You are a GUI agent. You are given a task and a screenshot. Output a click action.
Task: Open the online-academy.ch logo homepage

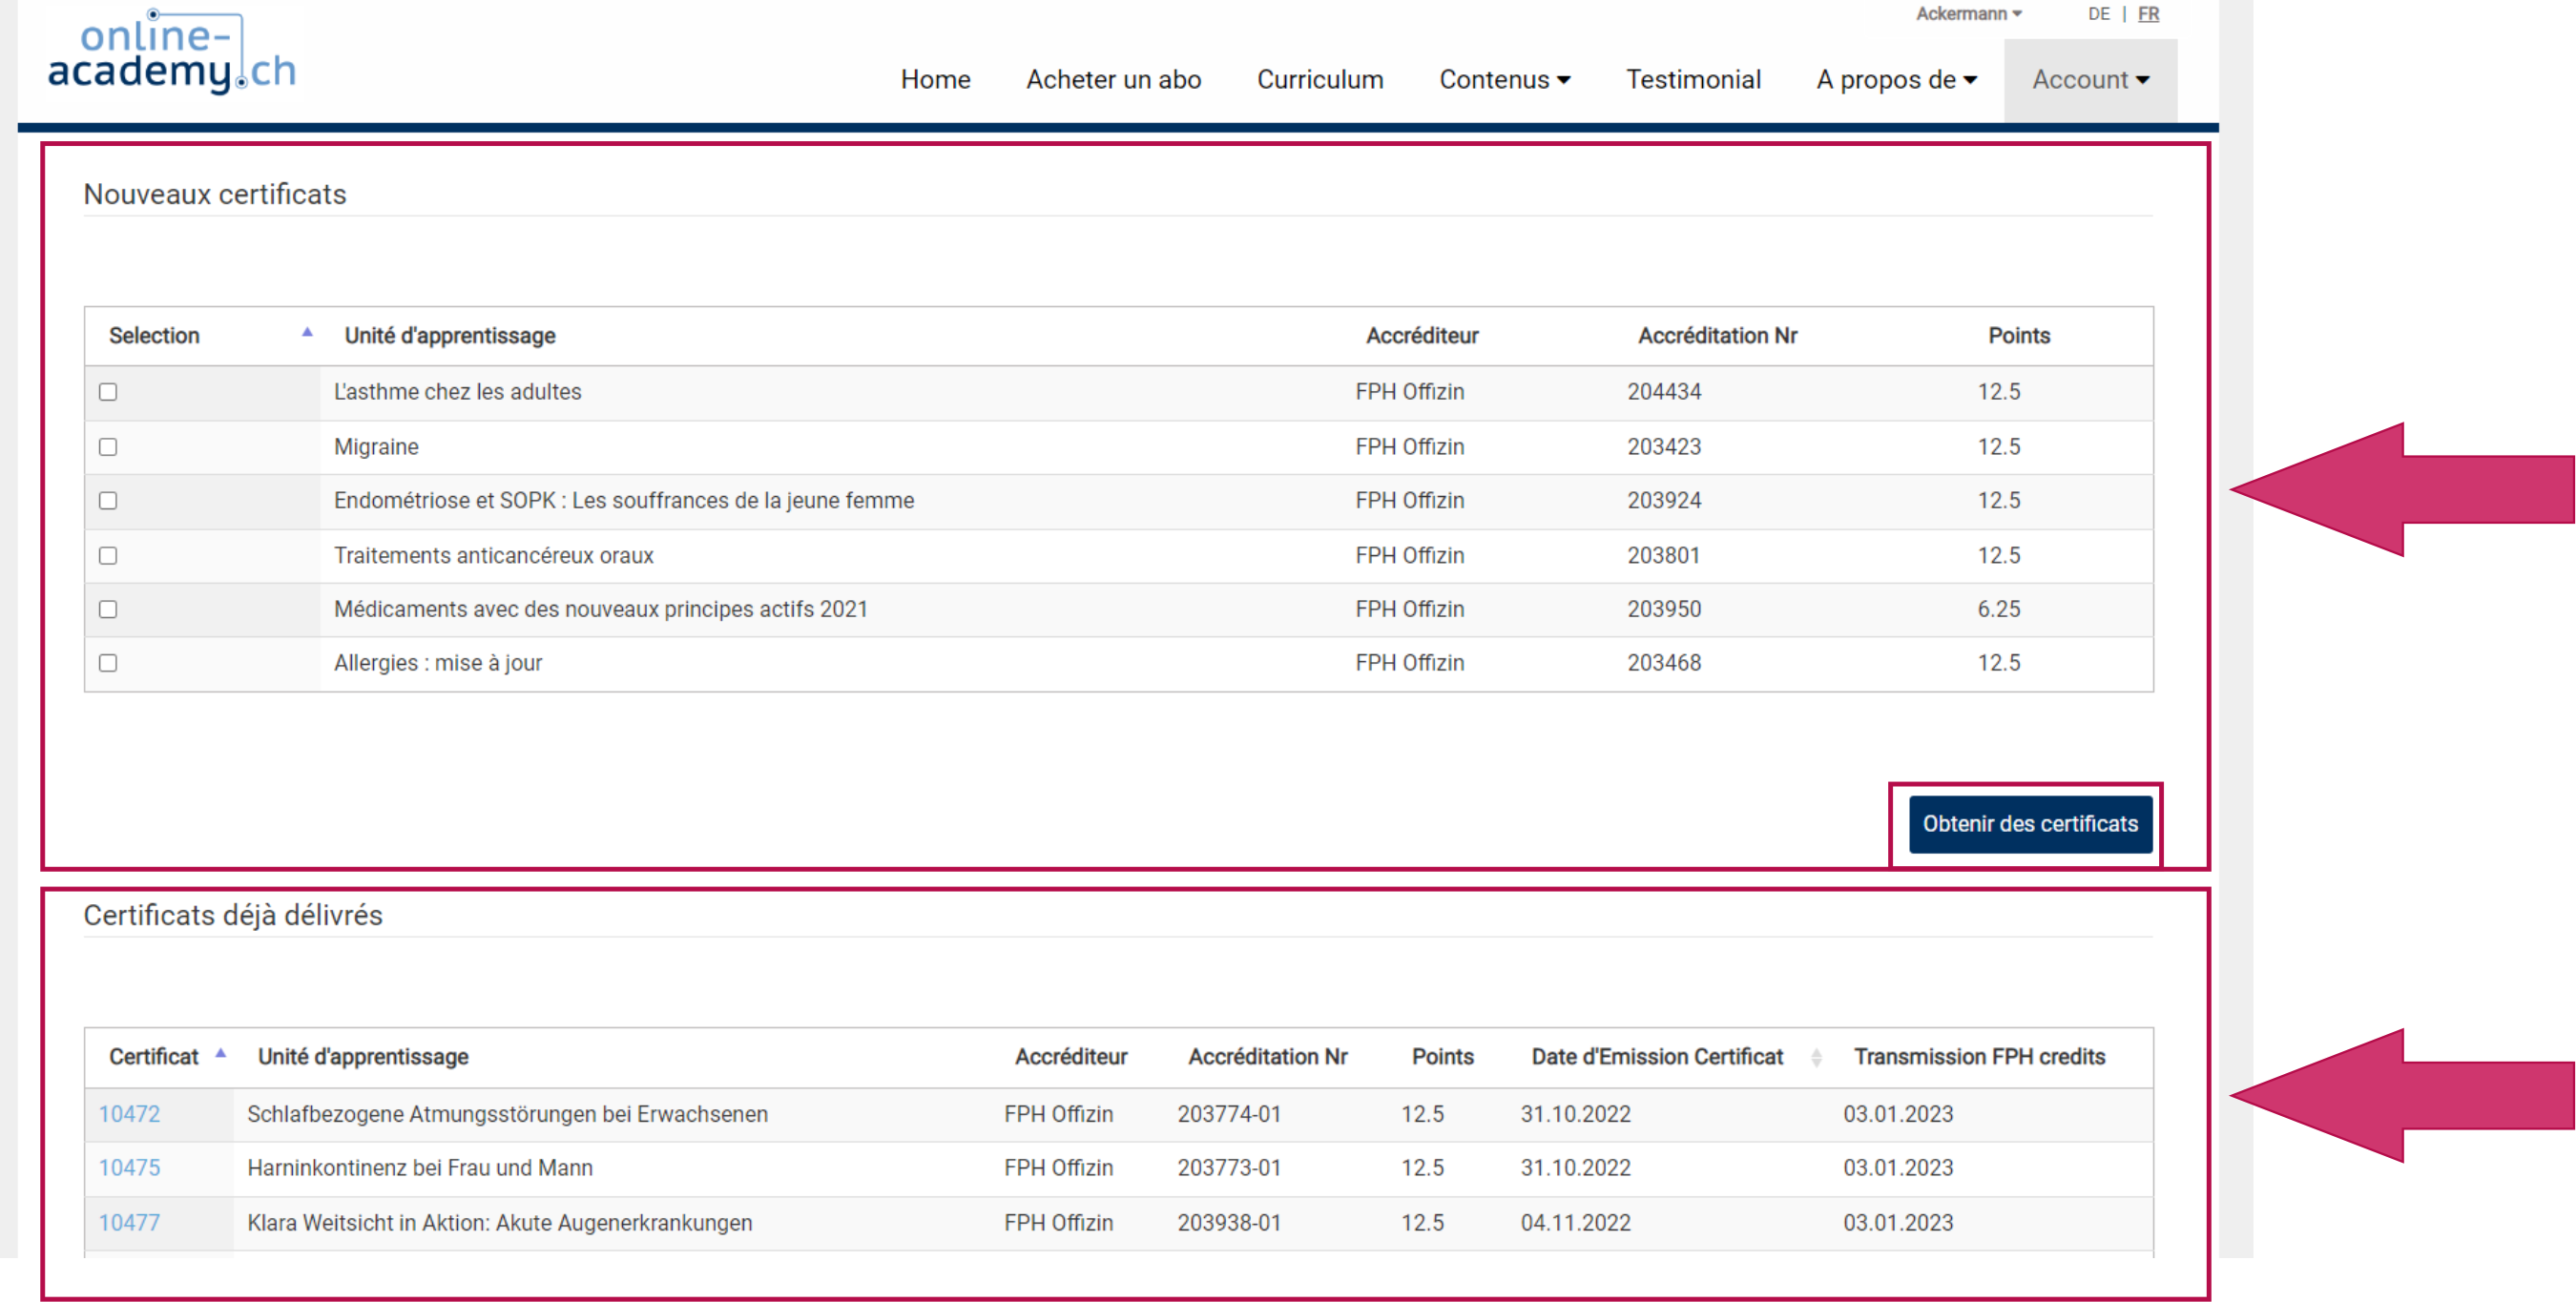[172, 52]
